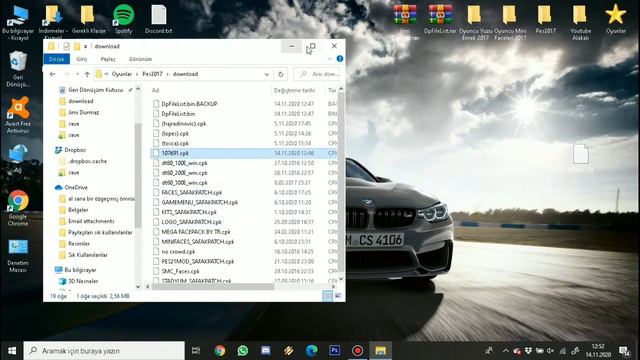Screen dimensions: 640x360
Task: Select Bu bilgisayar in the navigation pane
Action: click(x=80, y=270)
